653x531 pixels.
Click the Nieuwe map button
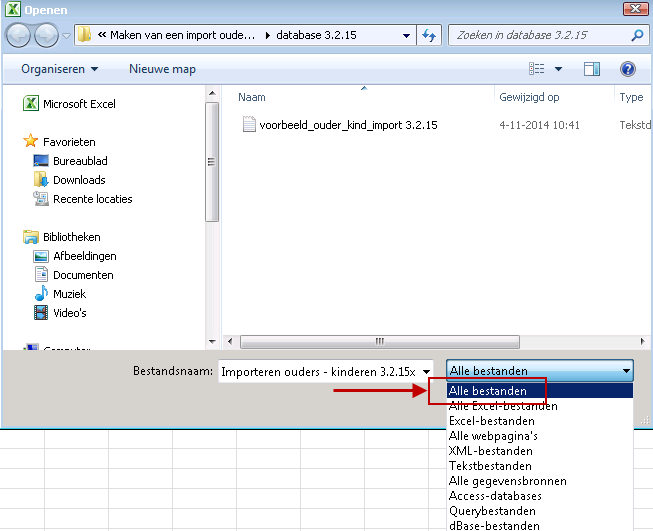(x=162, y=69)
